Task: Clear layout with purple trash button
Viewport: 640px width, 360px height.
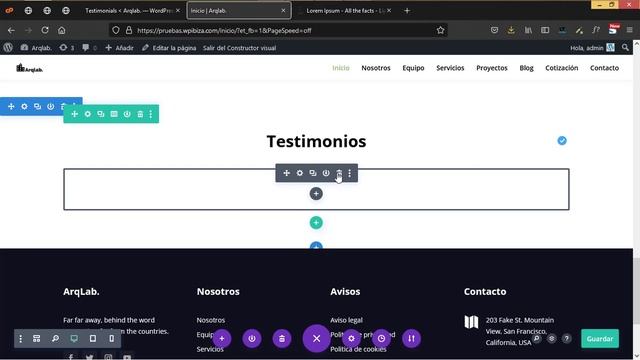Action: click(282, 338)
